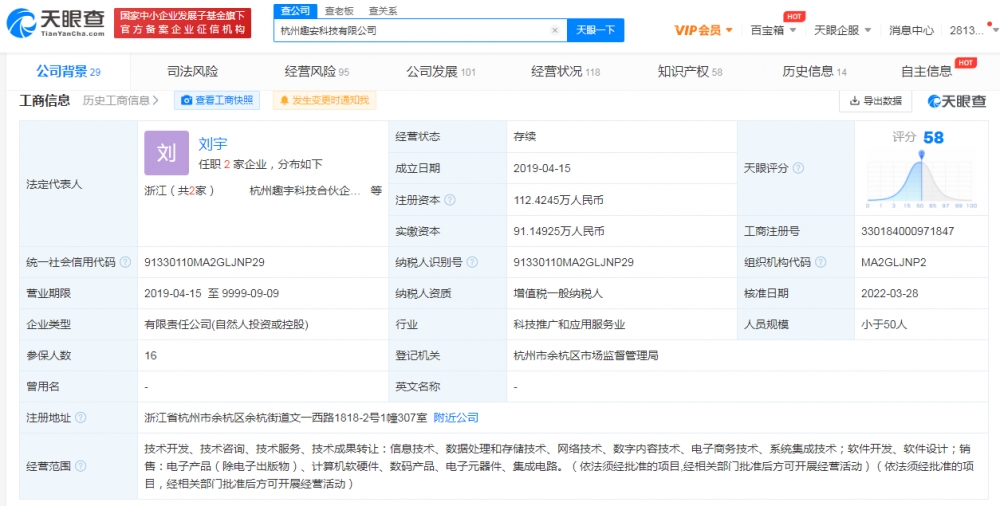Click the 天眼评分 distribution chart
The width and height of the screenshot is (1000, 506).
(921, 179)
